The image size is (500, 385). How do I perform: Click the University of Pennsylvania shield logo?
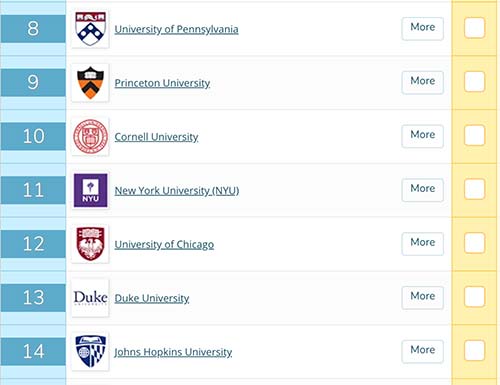click(90, 29)
